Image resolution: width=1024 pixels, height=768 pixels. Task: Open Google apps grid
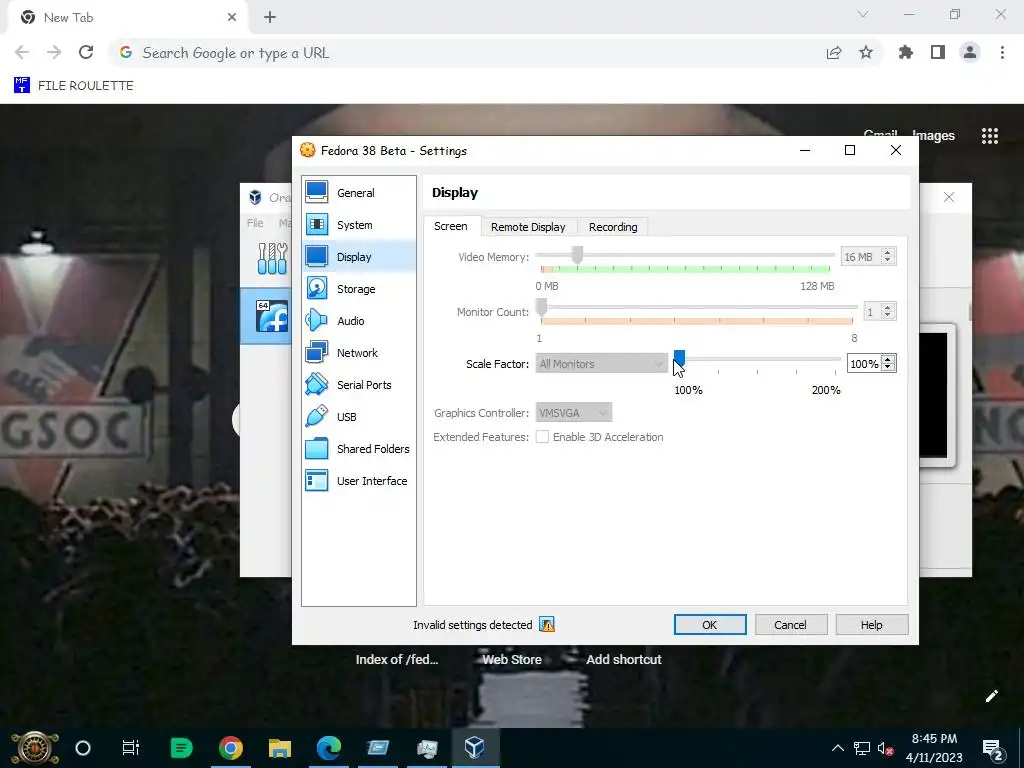tap(990, 135)
